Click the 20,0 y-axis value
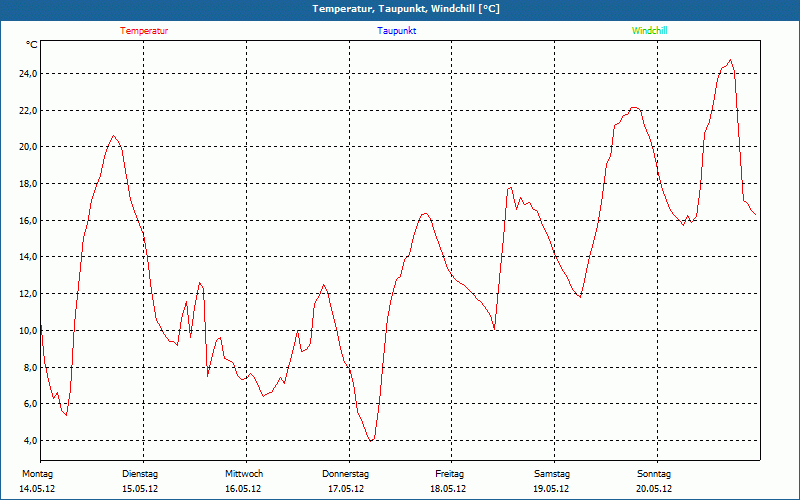The image size is (800, 500). click(28, 147)
